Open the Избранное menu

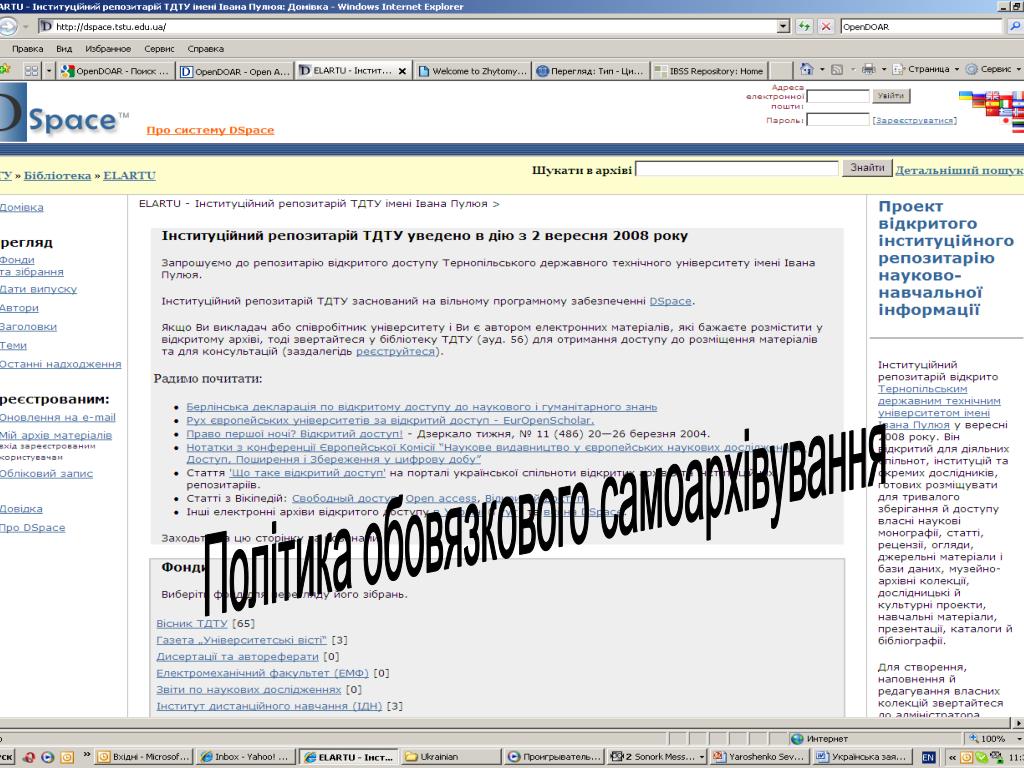click(108, 48)
